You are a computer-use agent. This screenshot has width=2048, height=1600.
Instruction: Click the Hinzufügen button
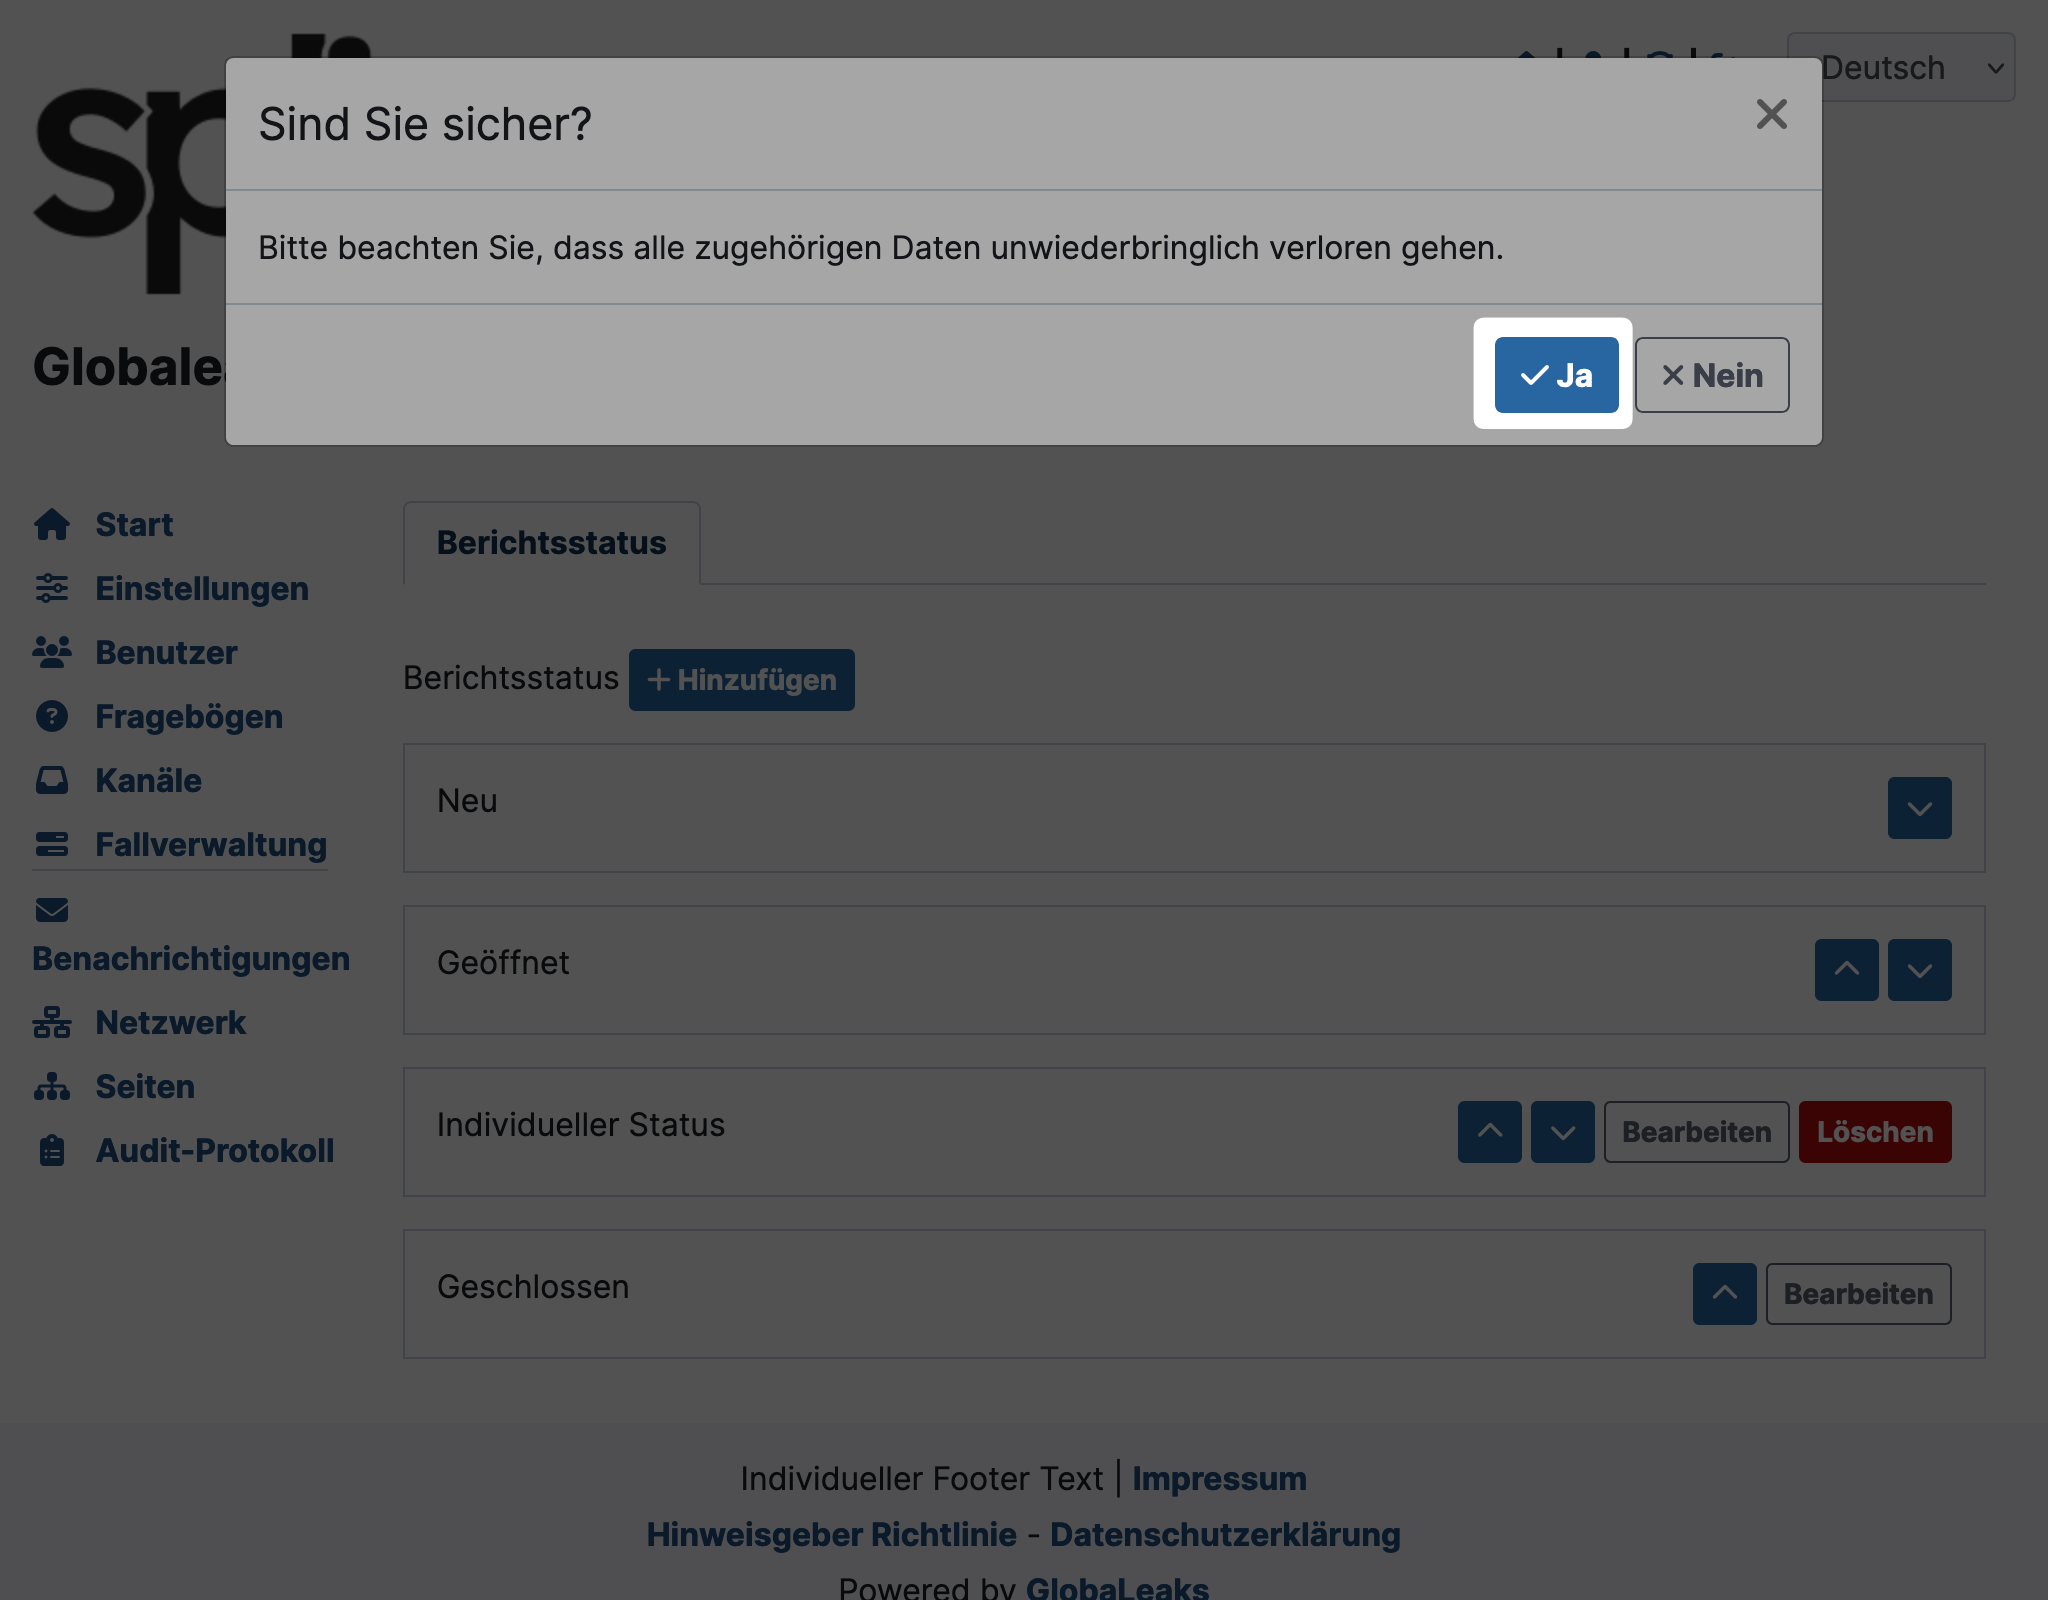pos(742,680)
